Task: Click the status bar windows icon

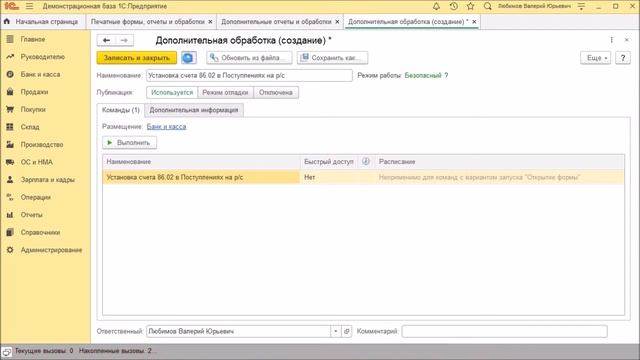Action: click(7, 351)
